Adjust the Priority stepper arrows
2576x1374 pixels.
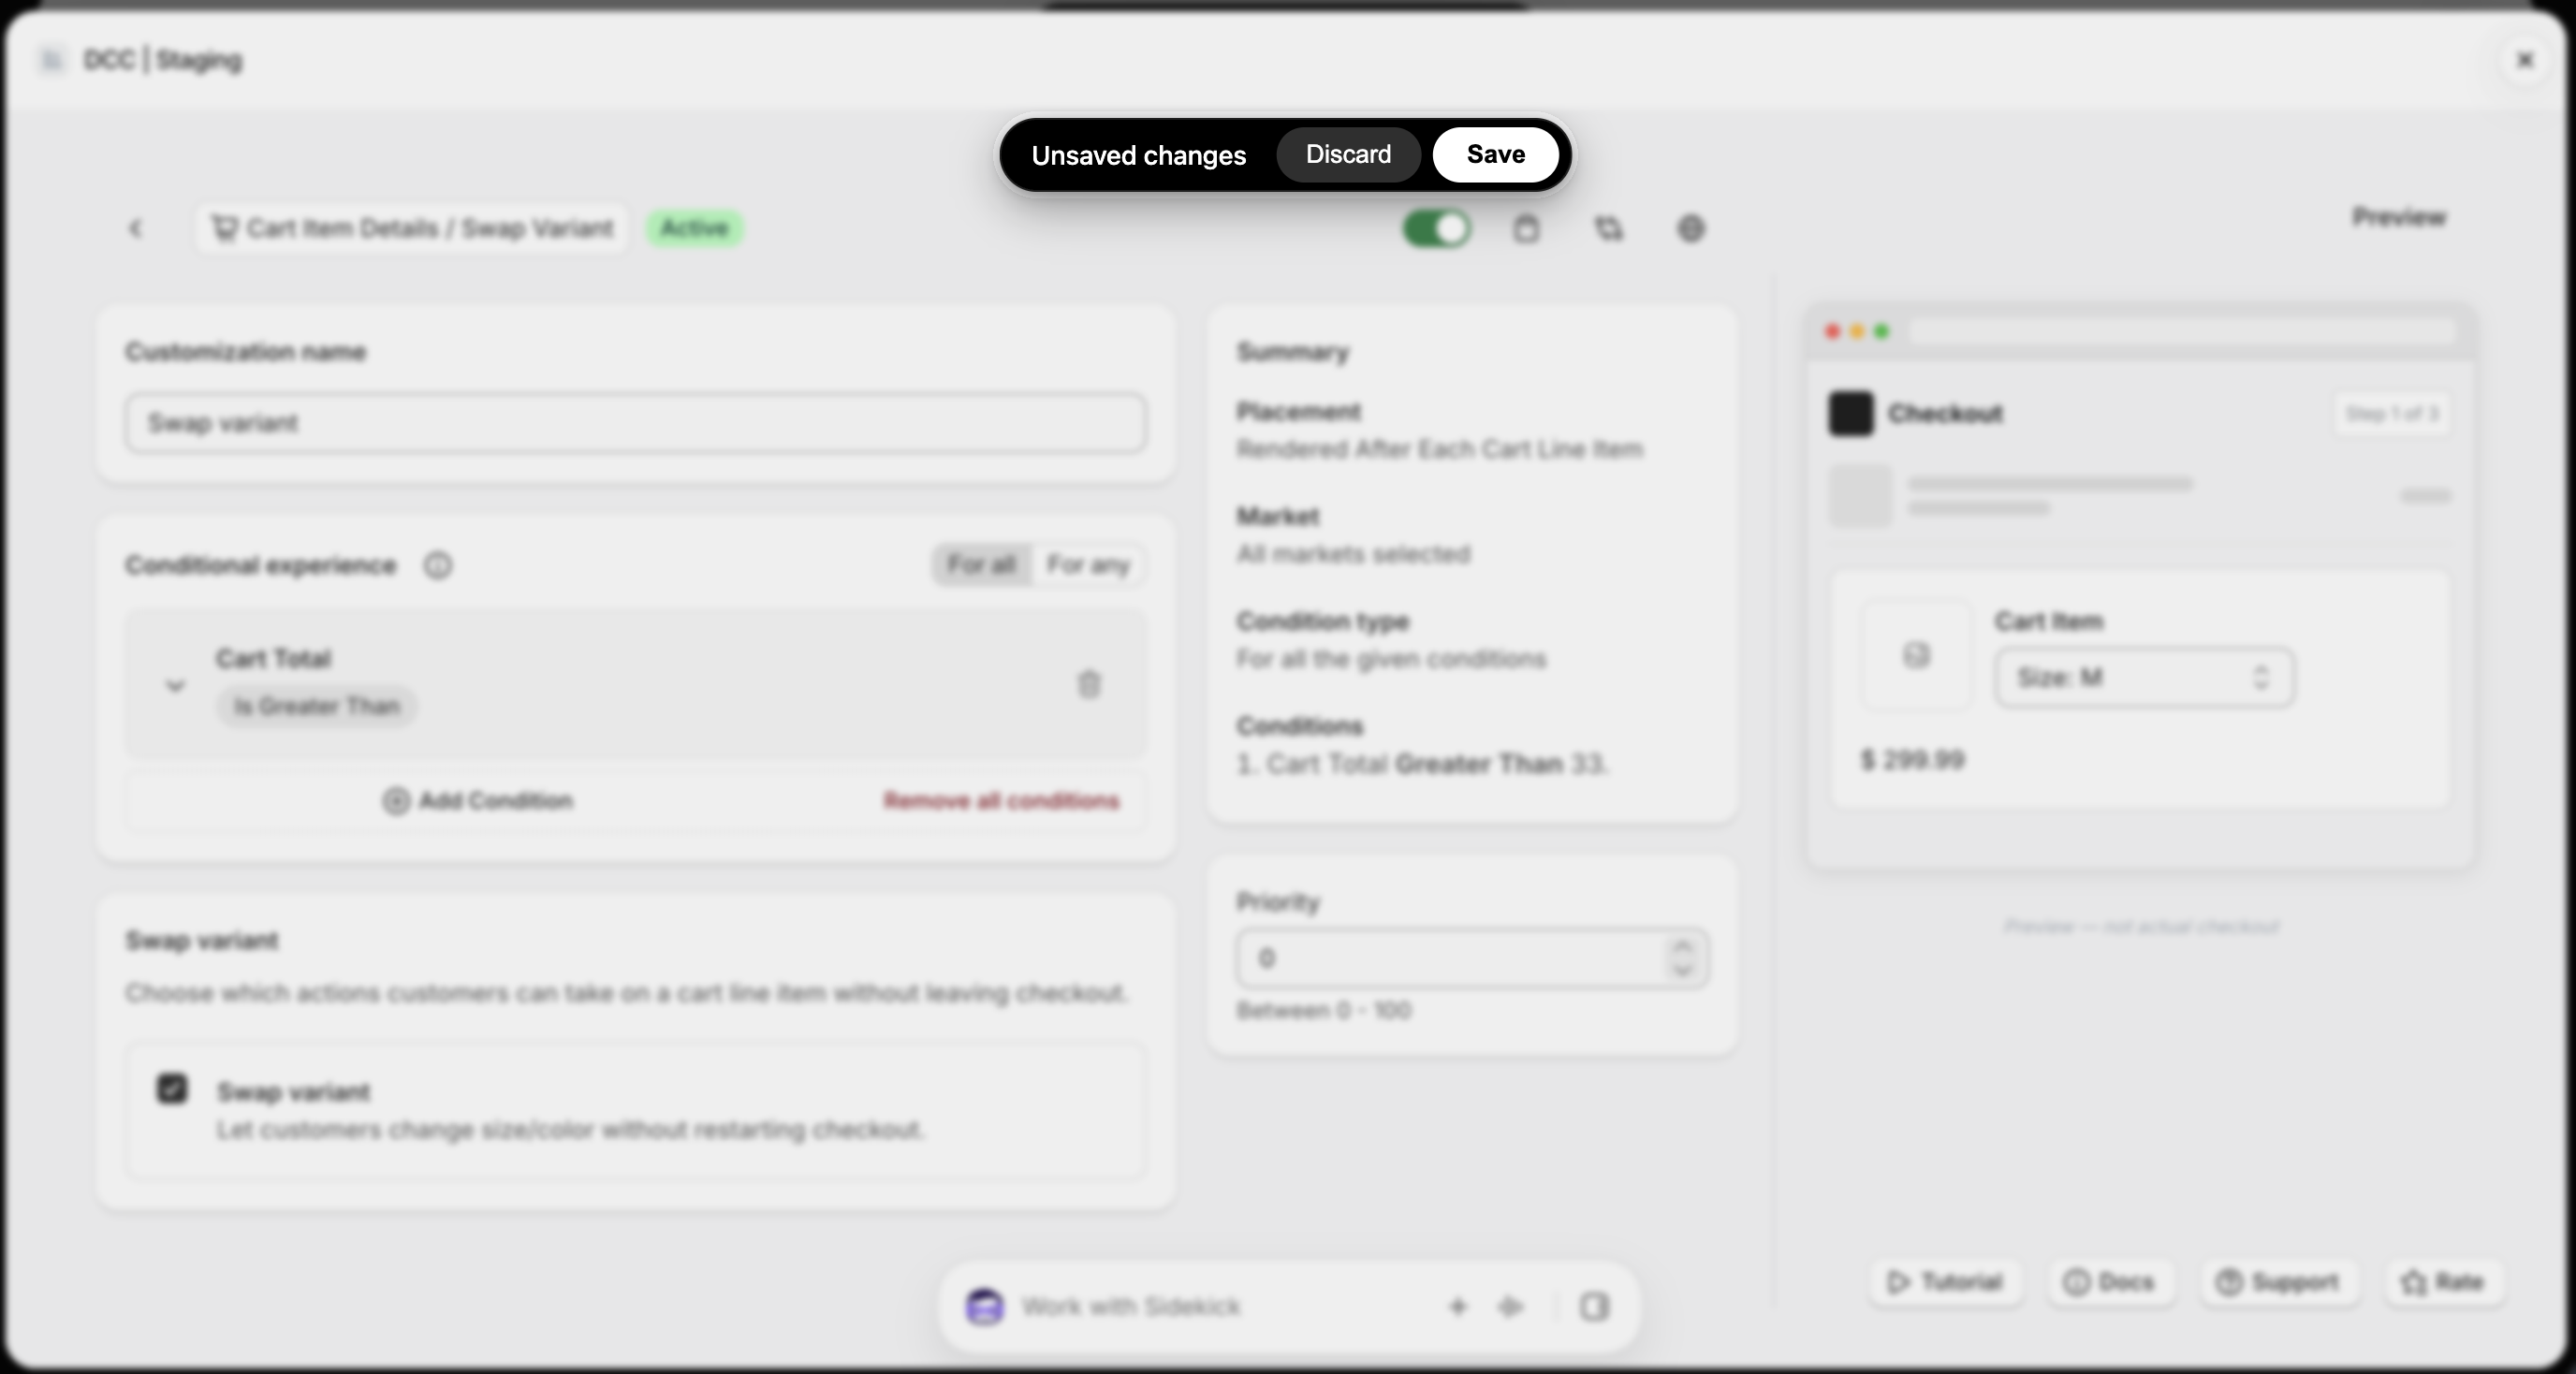(1682, 959)
